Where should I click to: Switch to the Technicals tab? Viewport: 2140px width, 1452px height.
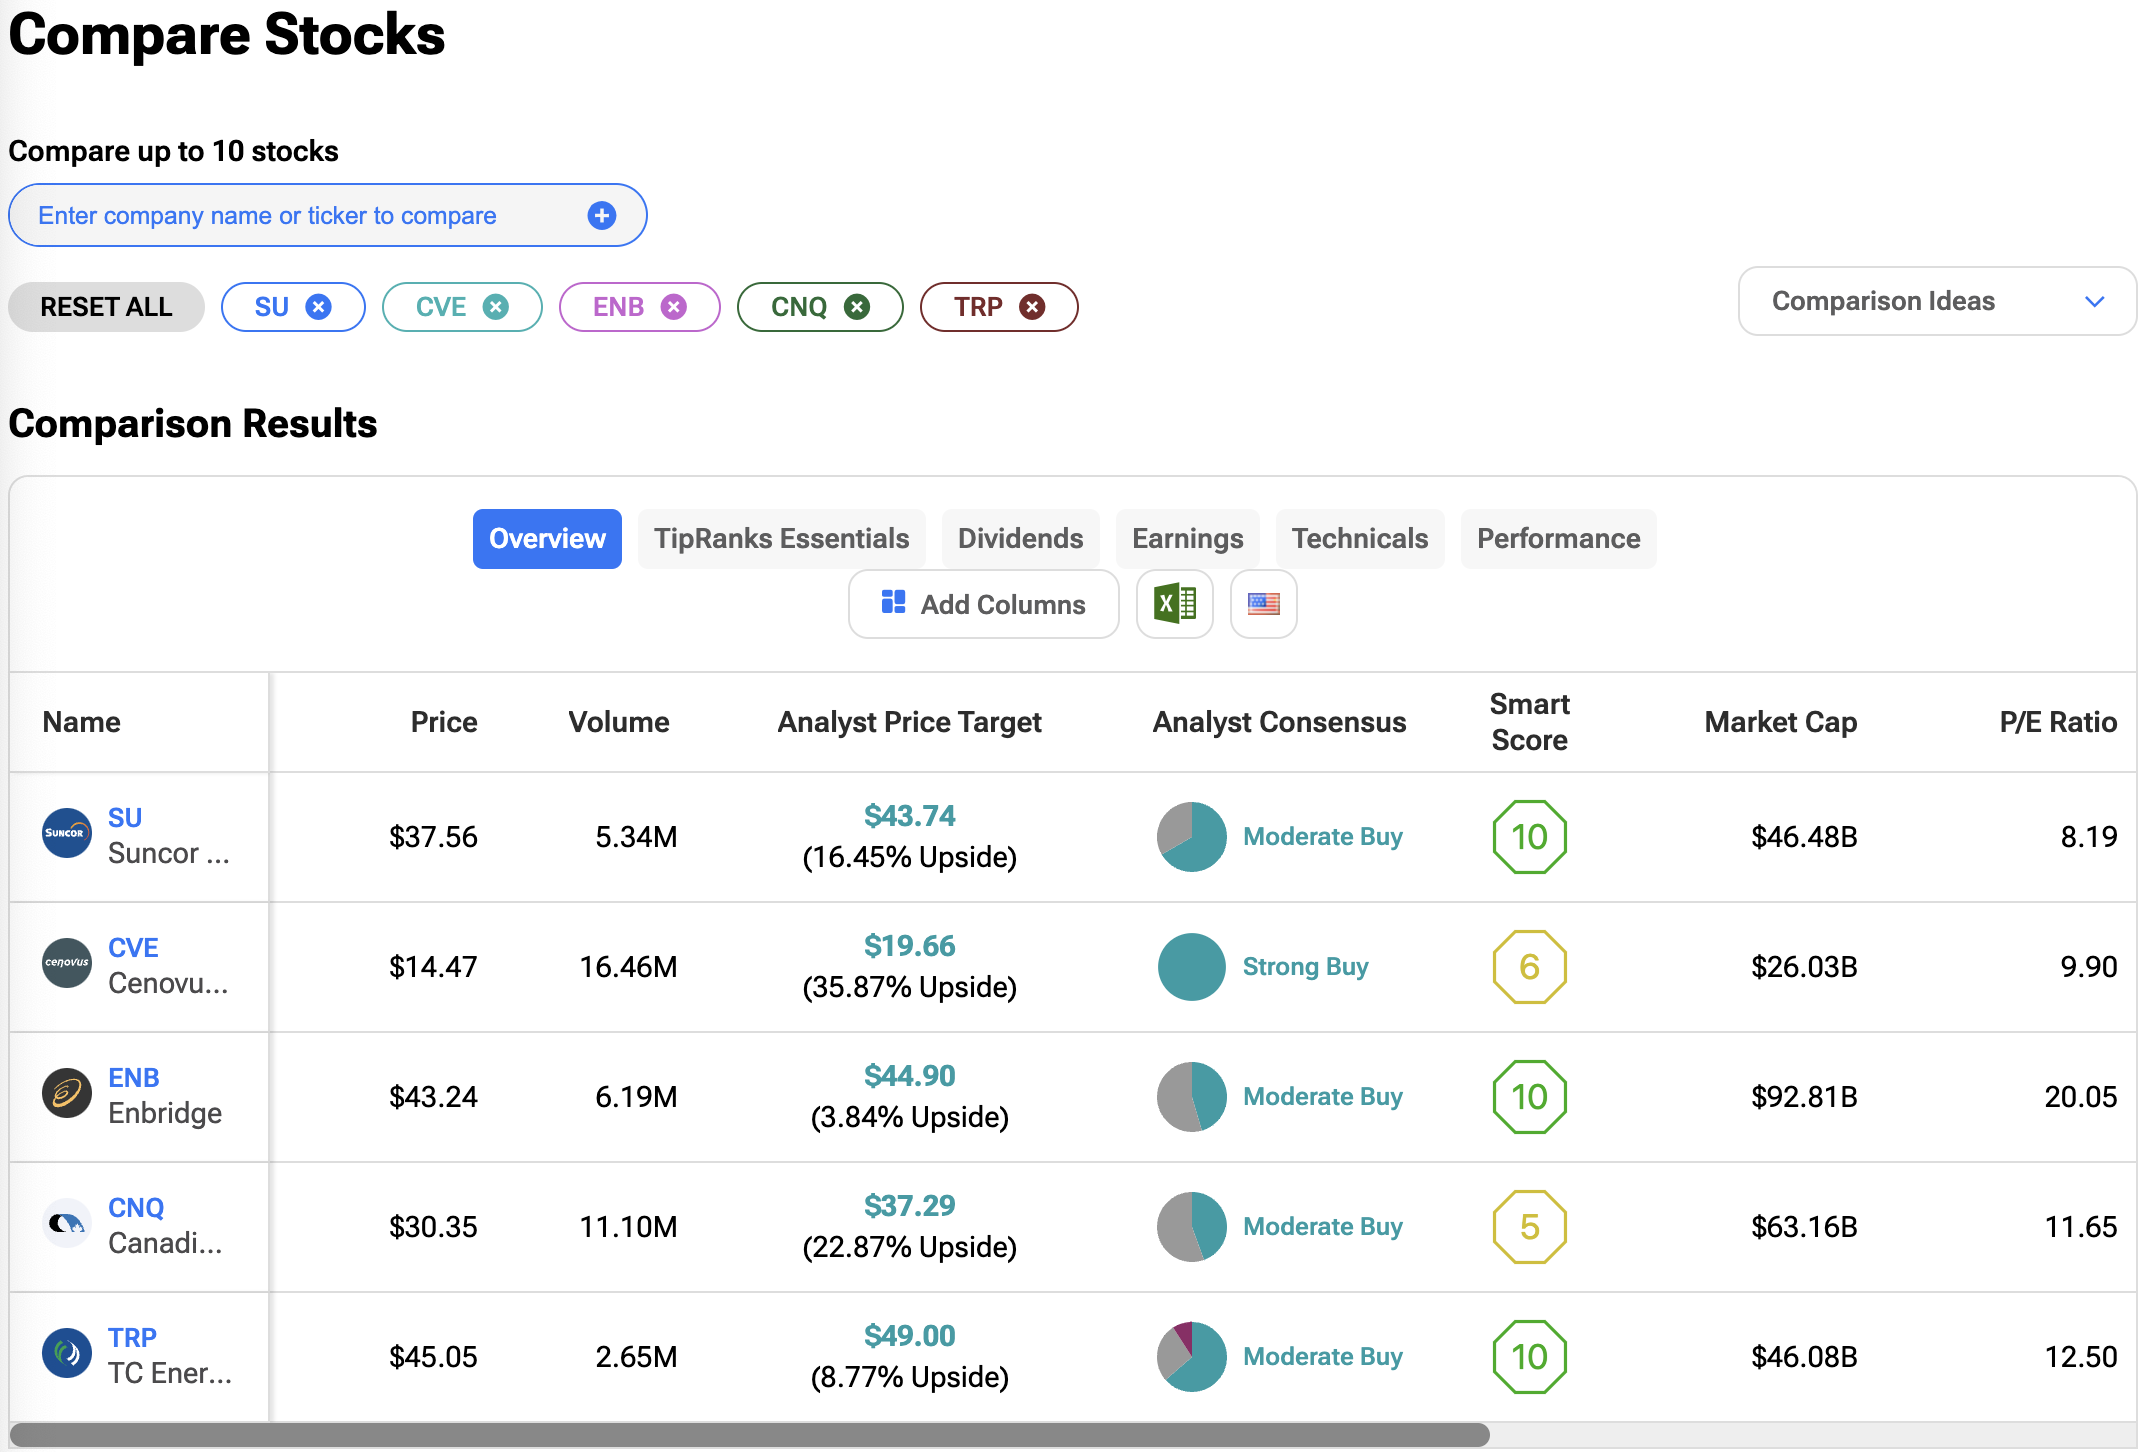[1360, 539]
